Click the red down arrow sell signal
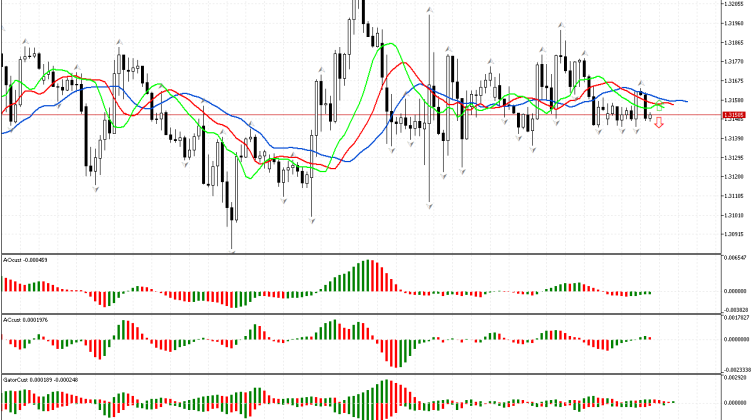Viewport: 752px width, 420px height. 658,125
